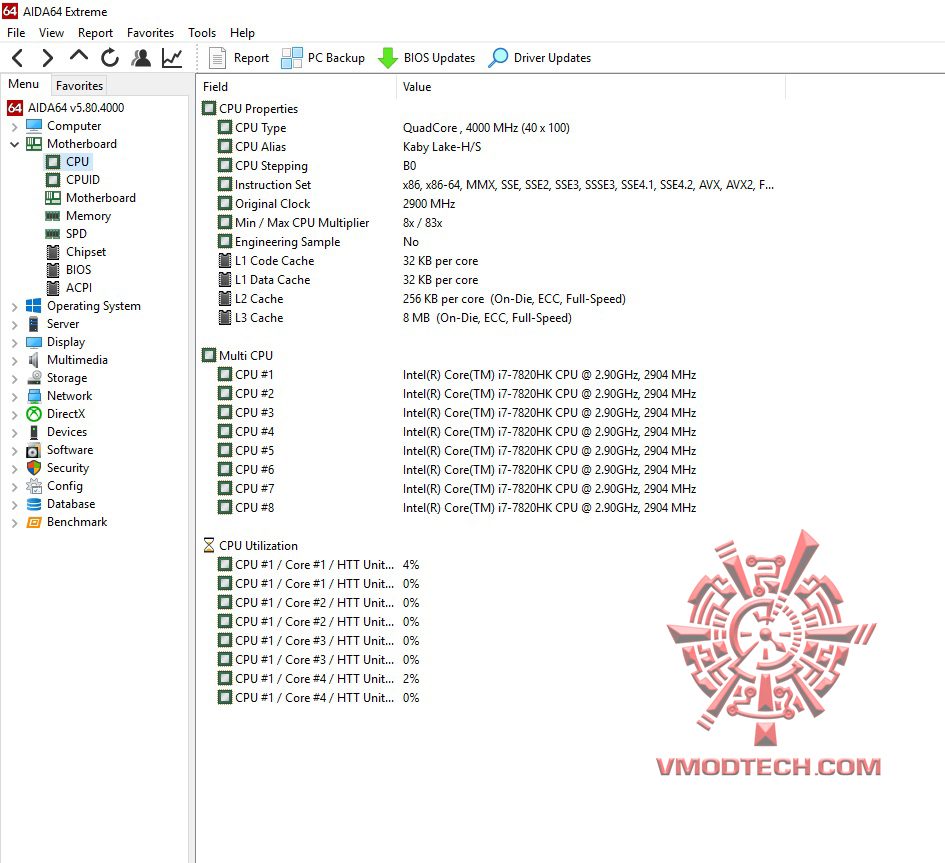Click the L2 Cache chip icon
The height and width of the screenshot is (863, 945).
tap(224, 299)
